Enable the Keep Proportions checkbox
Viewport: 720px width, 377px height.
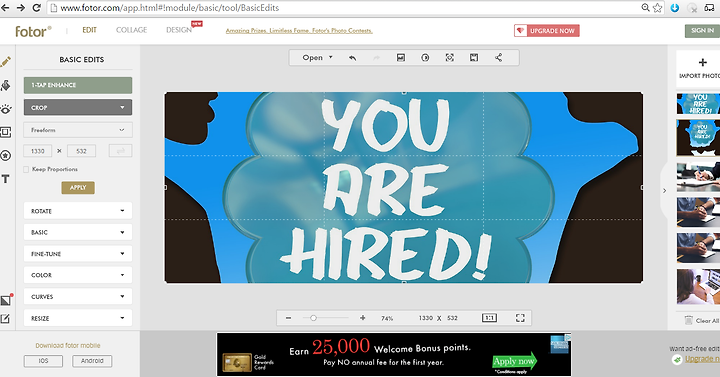pyautogui.click(x=26, y=169)
